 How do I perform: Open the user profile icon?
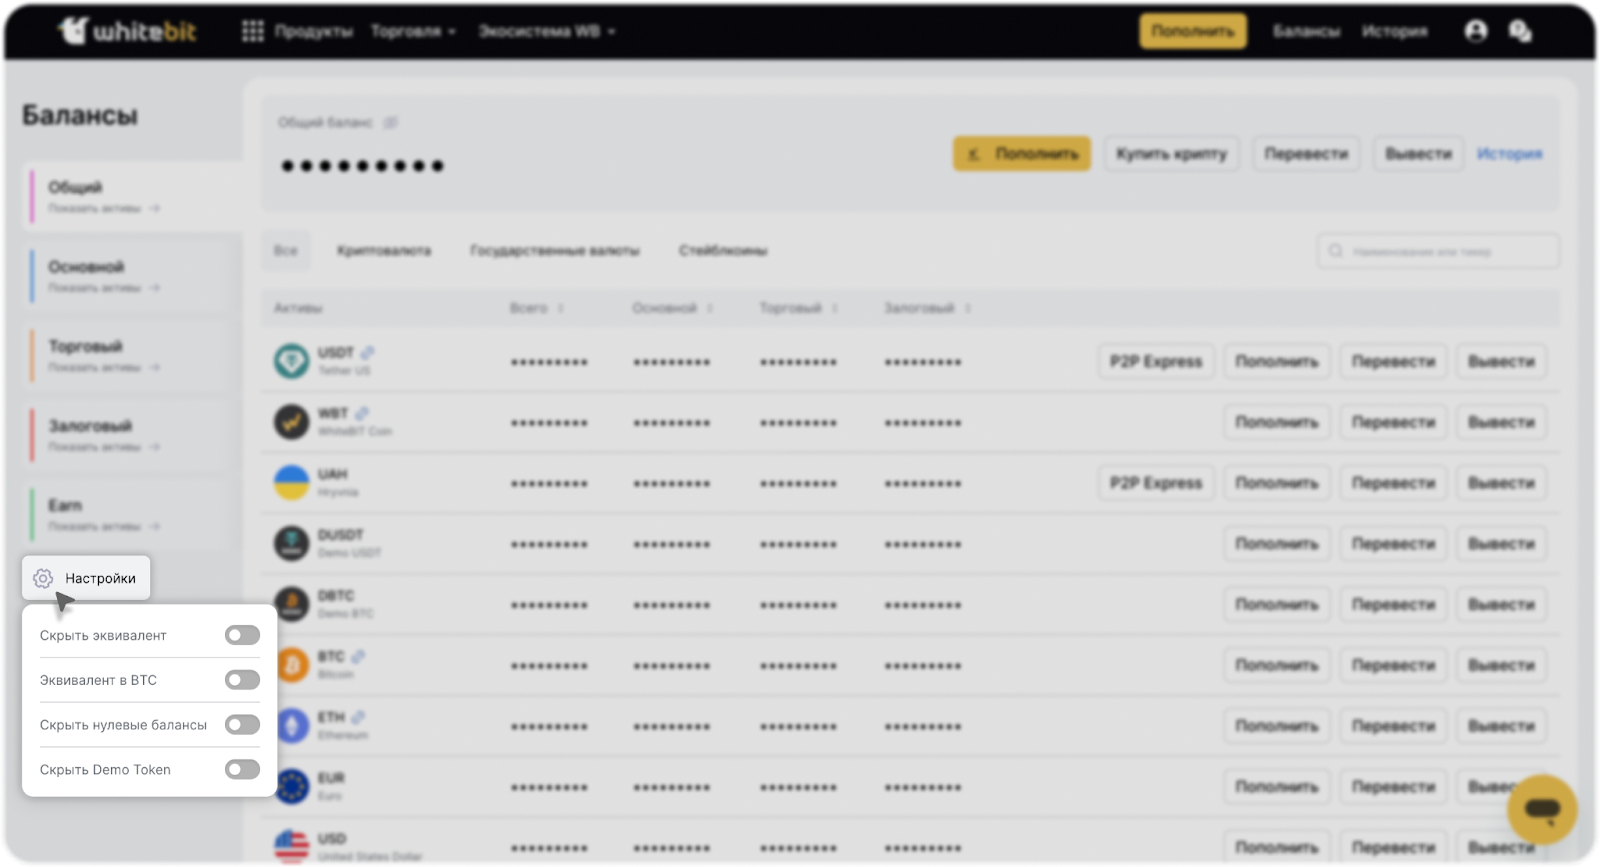coord(1475,31)
